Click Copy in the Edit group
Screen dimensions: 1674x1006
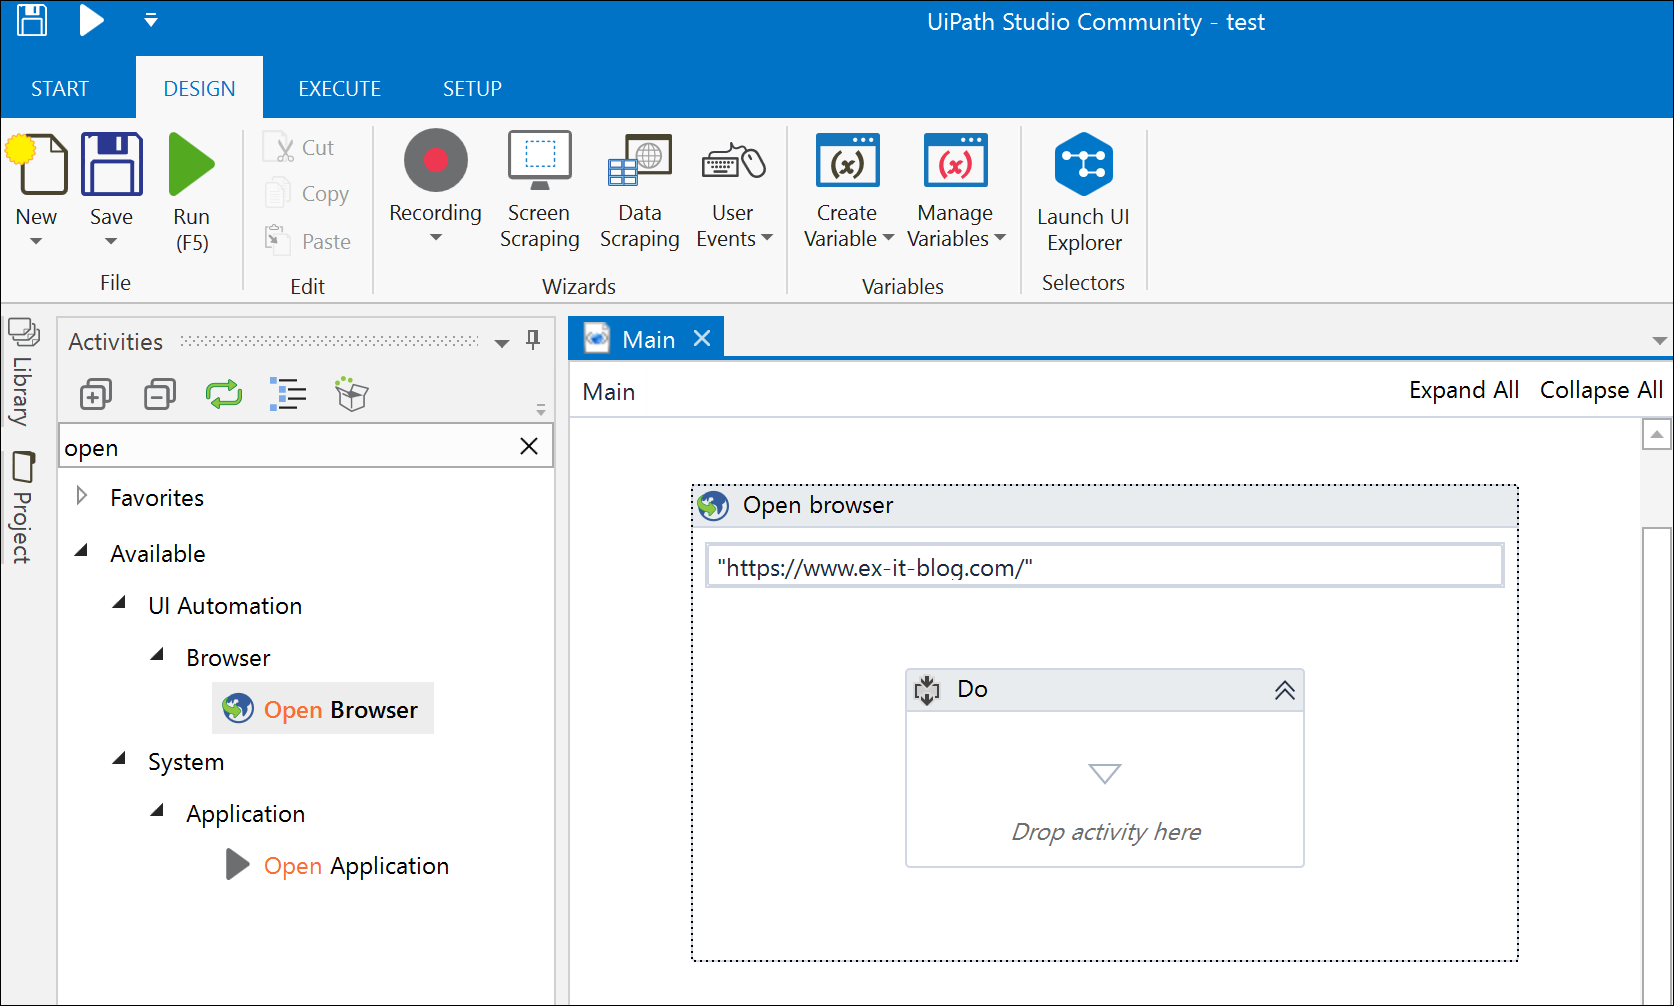pos(307,194)
